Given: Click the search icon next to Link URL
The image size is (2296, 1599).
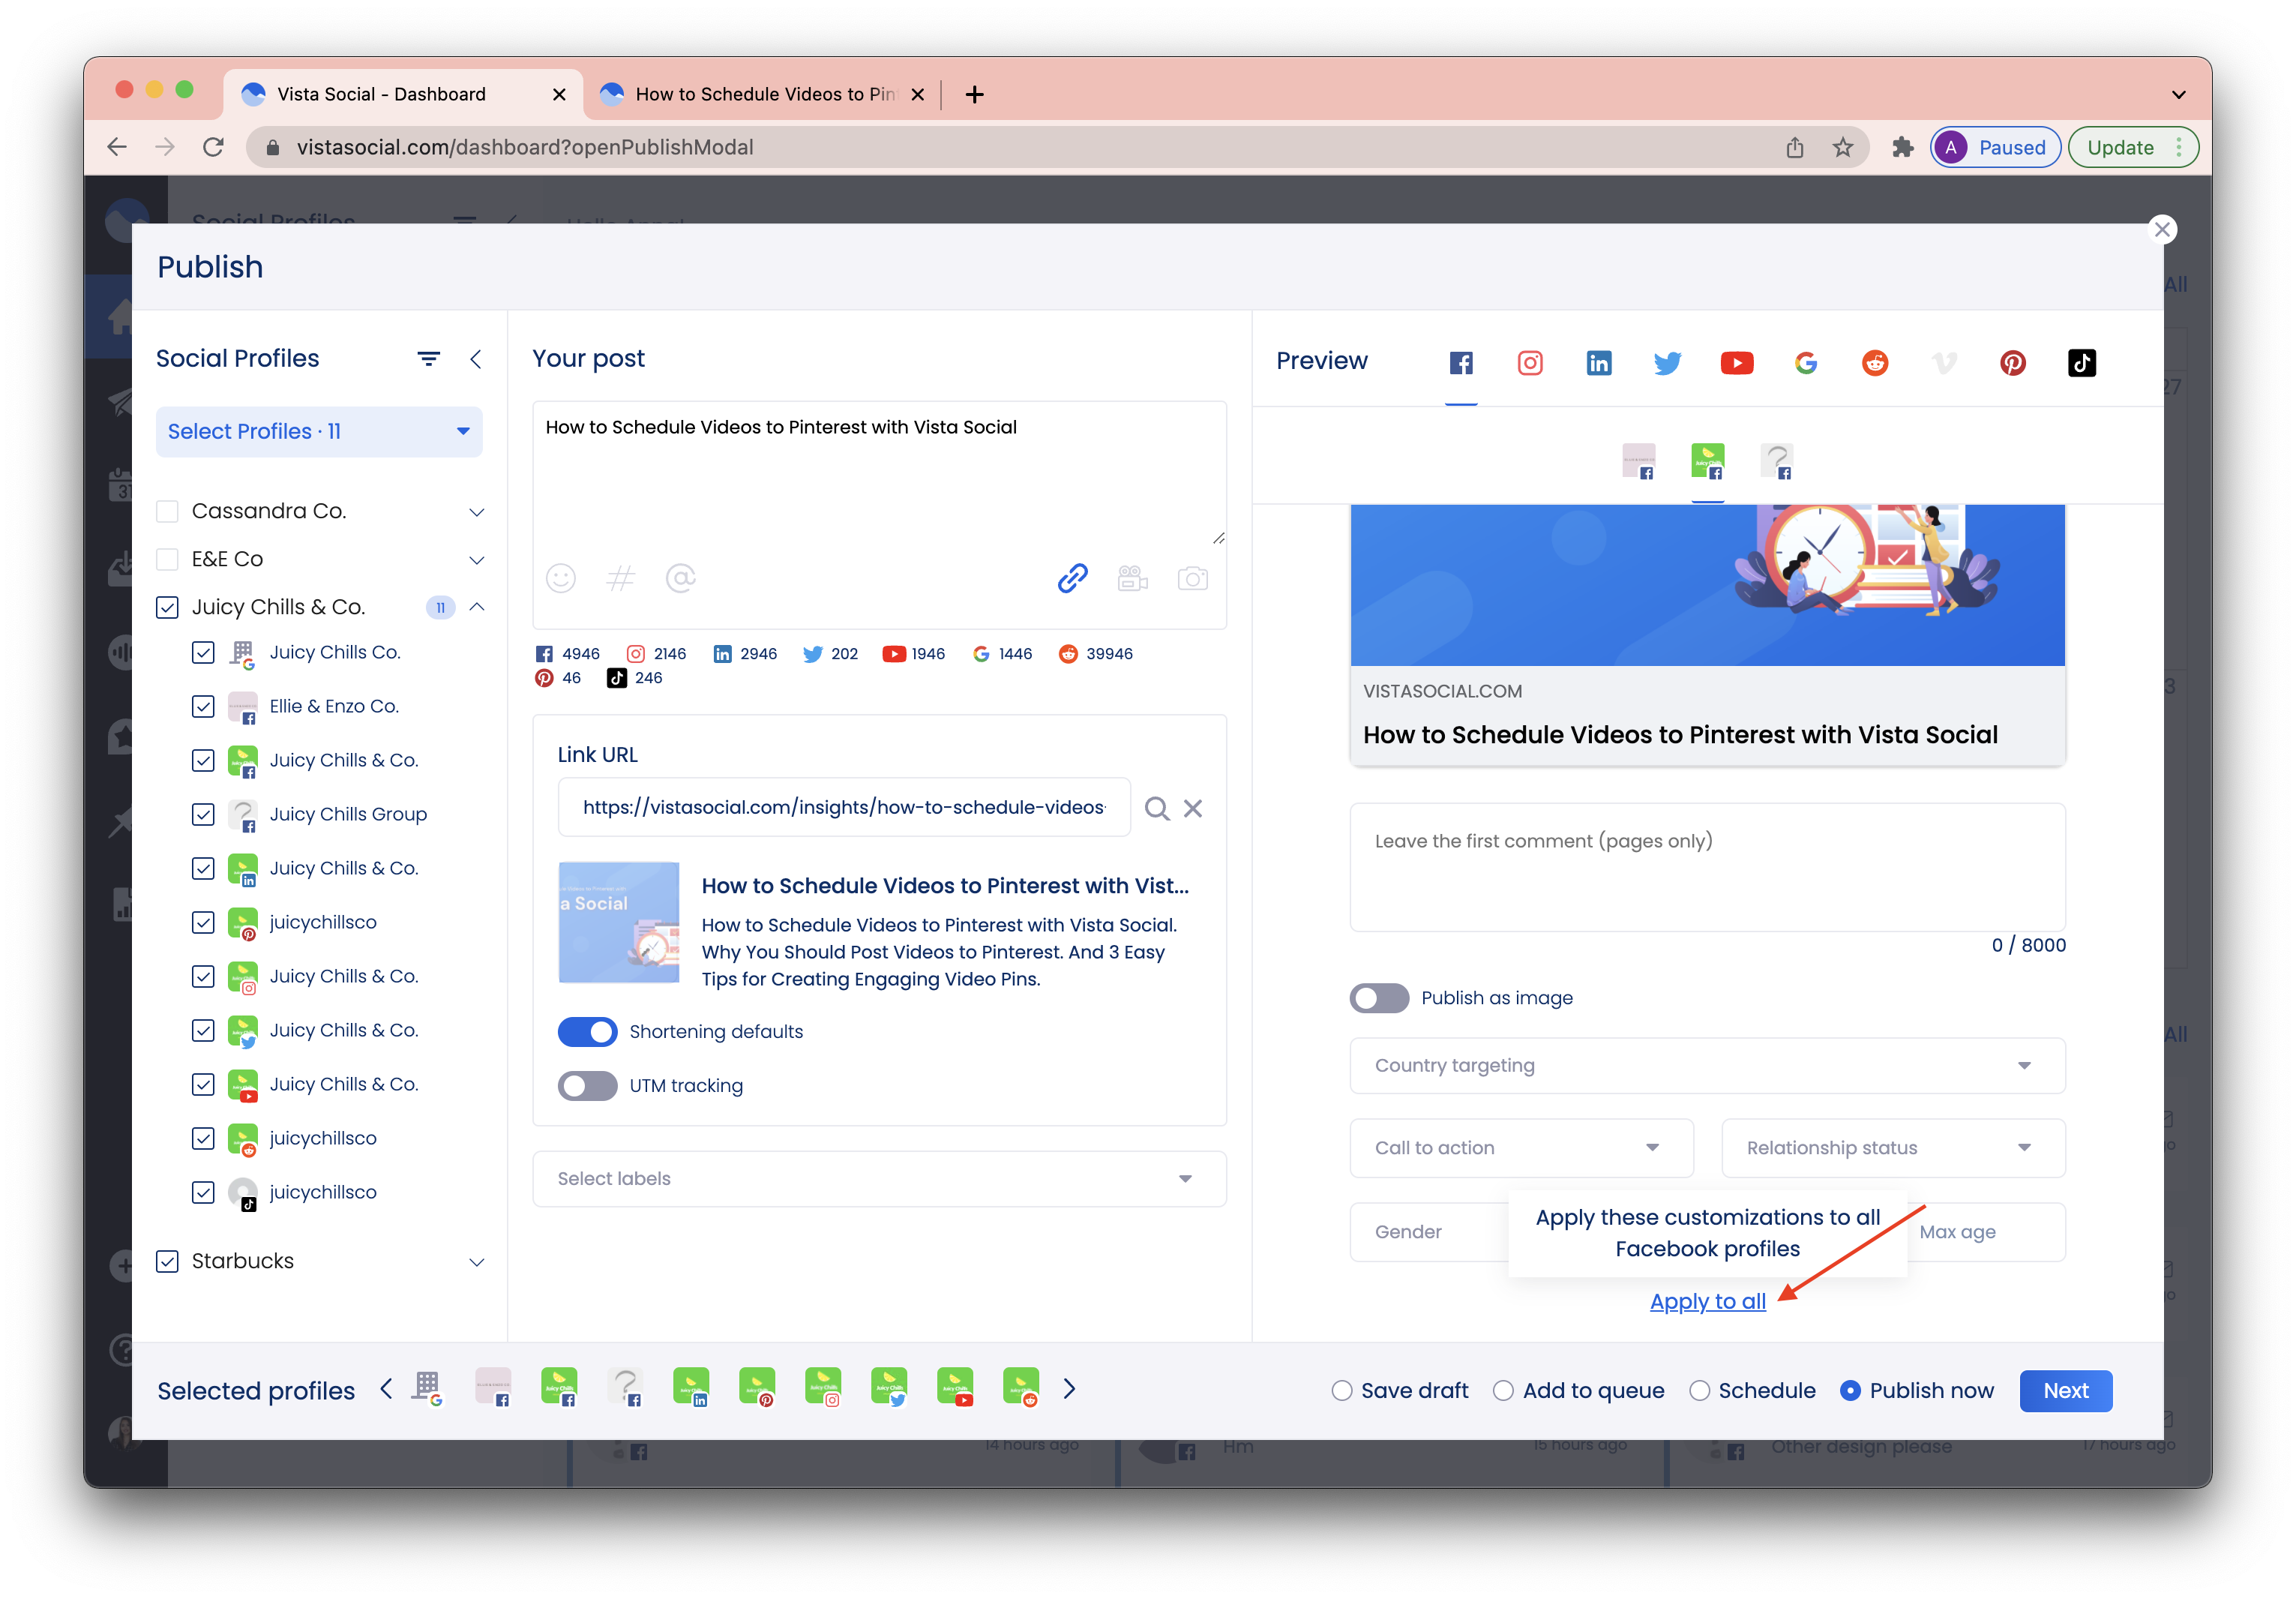Looking at the screenshot, I should pos(1156,808).
